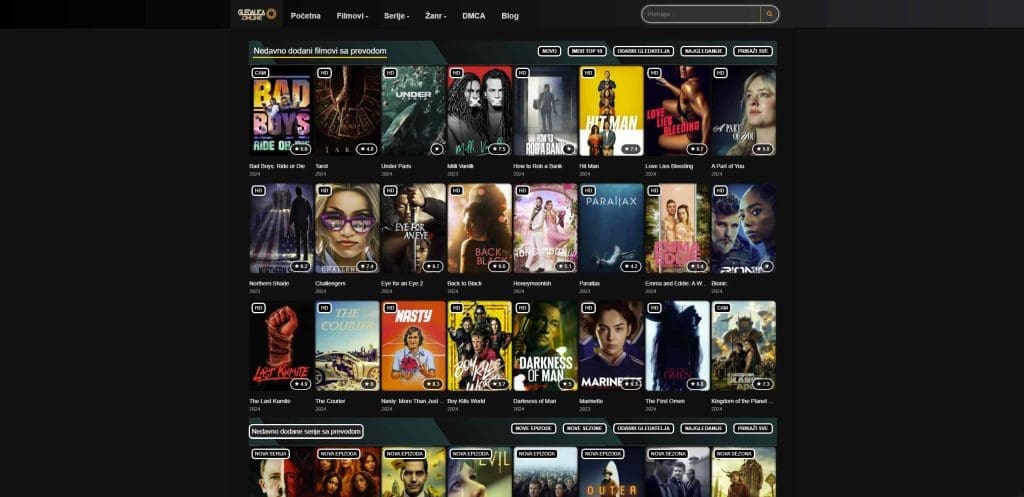Click the play badge on Bionic
This screenshot has height=497, width=1024.
click(767, 266)
